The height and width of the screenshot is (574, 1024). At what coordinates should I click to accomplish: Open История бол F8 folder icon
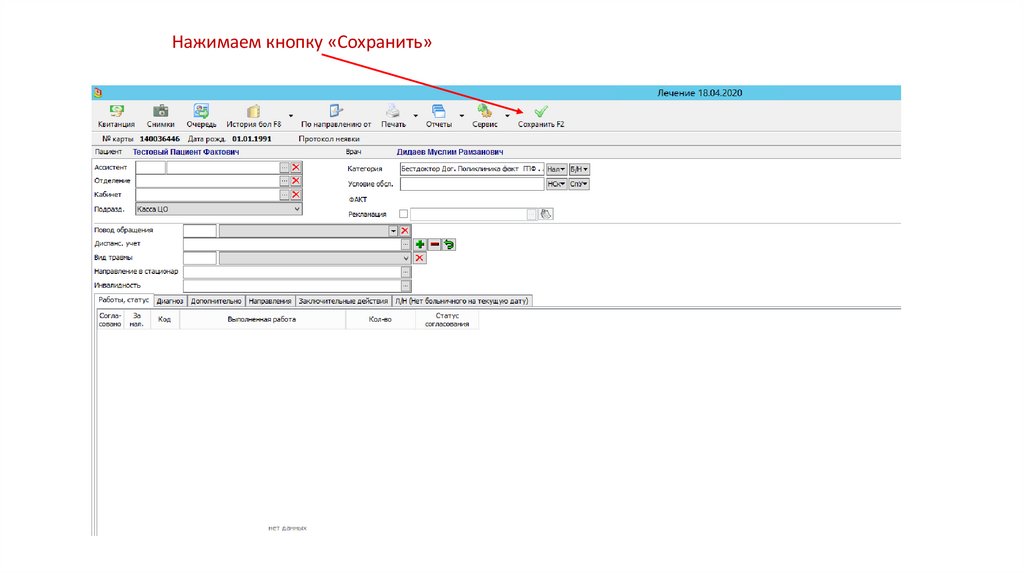(x=253, y=111)
